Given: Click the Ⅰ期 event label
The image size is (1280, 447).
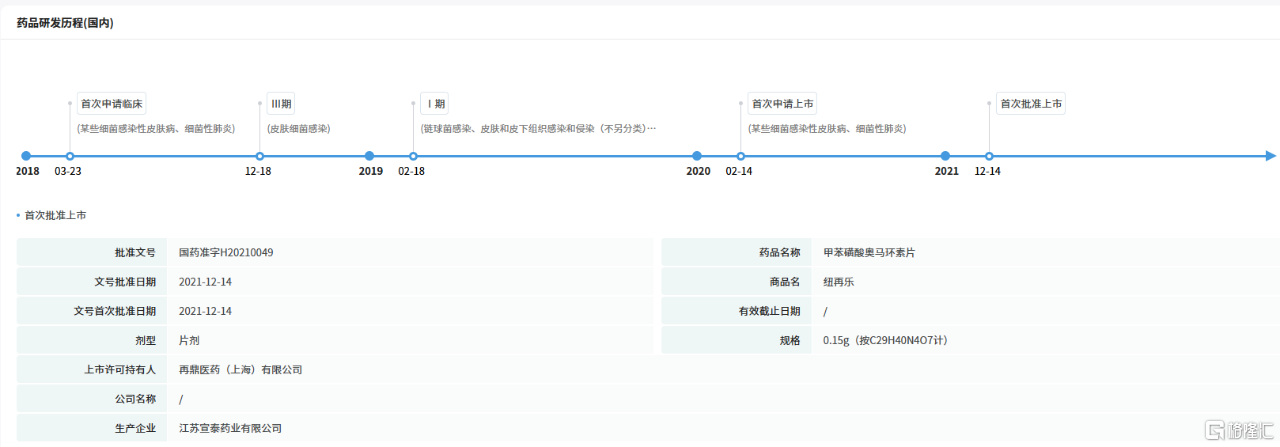Looking at the screenshot, I should [x=435, y=104].
